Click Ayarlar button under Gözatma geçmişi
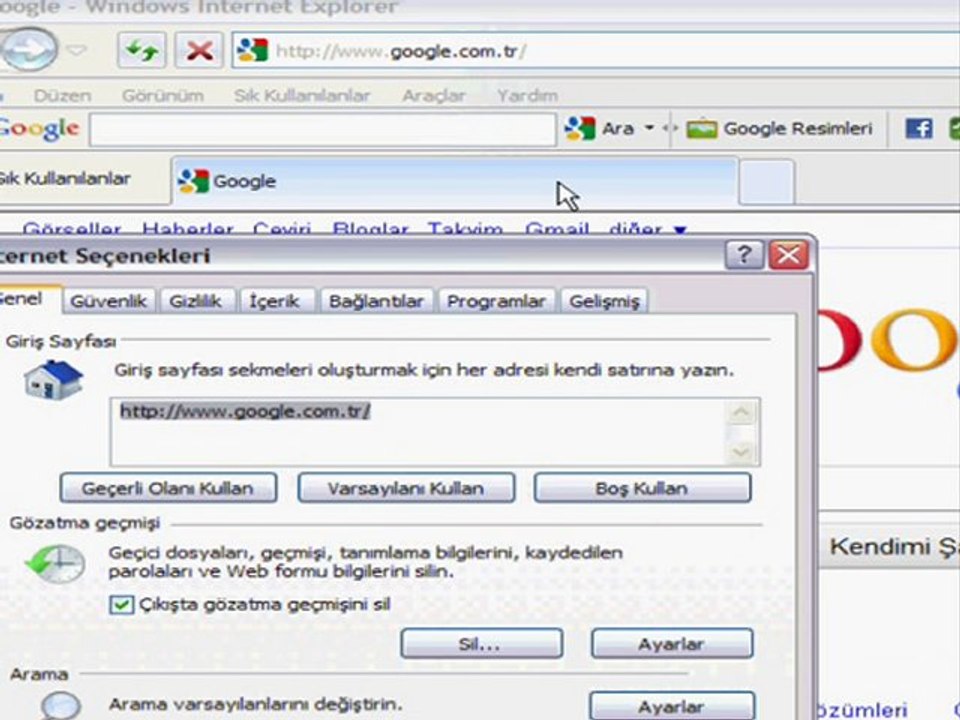This screenshot has width=960, height=720. 672,643
